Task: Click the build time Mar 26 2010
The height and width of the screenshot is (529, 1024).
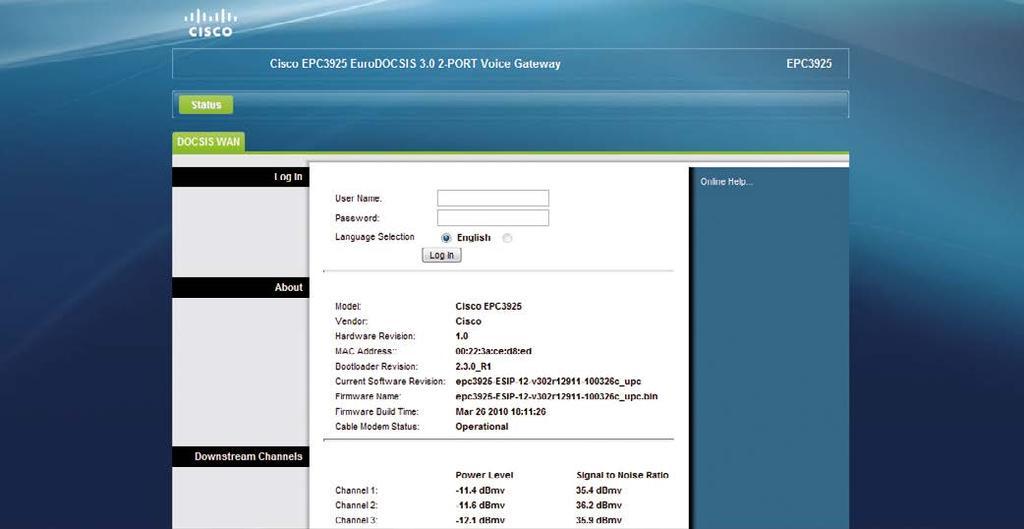Action: 501,412
